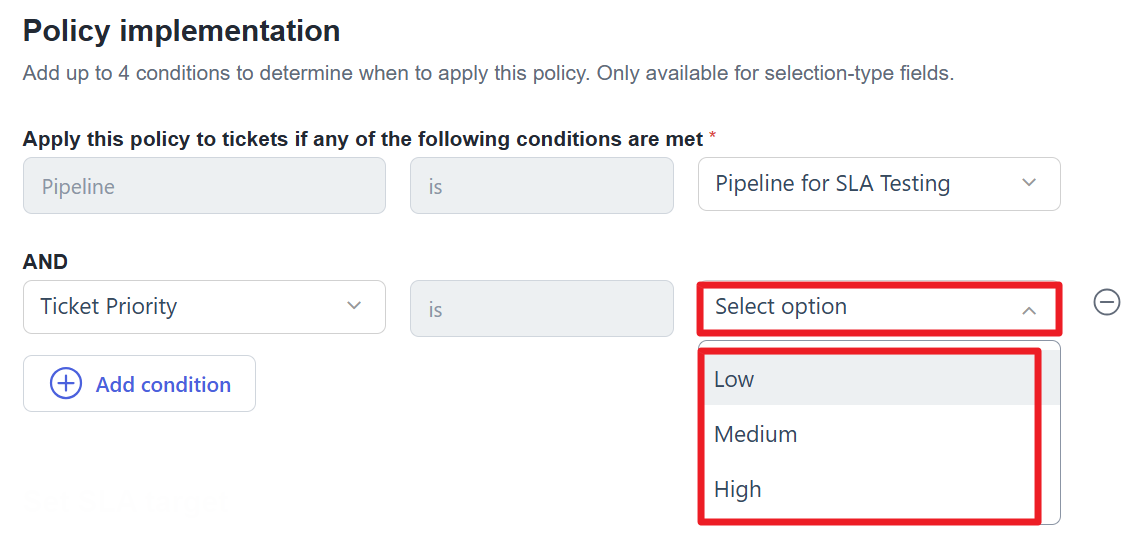Click the Ticket Priority chevron arrow
1133x534 pixels.
(x=353, y=306)
